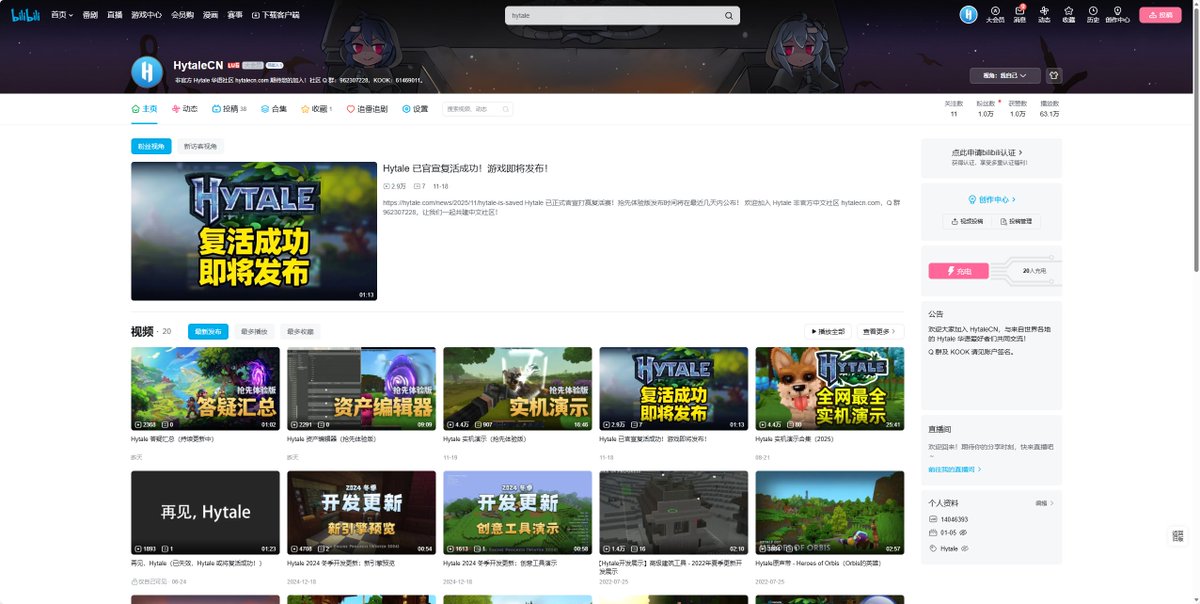1200x604 pixels.
Task: Click 下载客户端 download link
Action: click(275, 15)
